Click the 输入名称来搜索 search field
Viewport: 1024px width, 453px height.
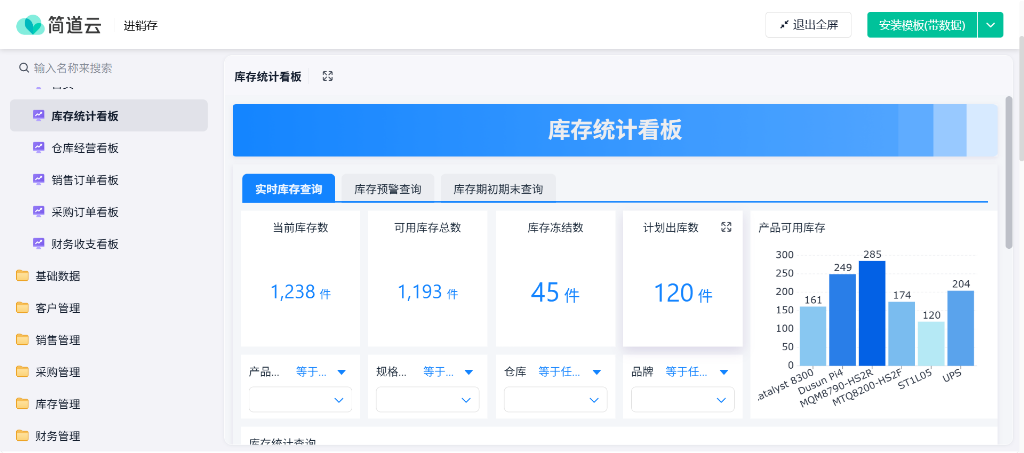109,68
